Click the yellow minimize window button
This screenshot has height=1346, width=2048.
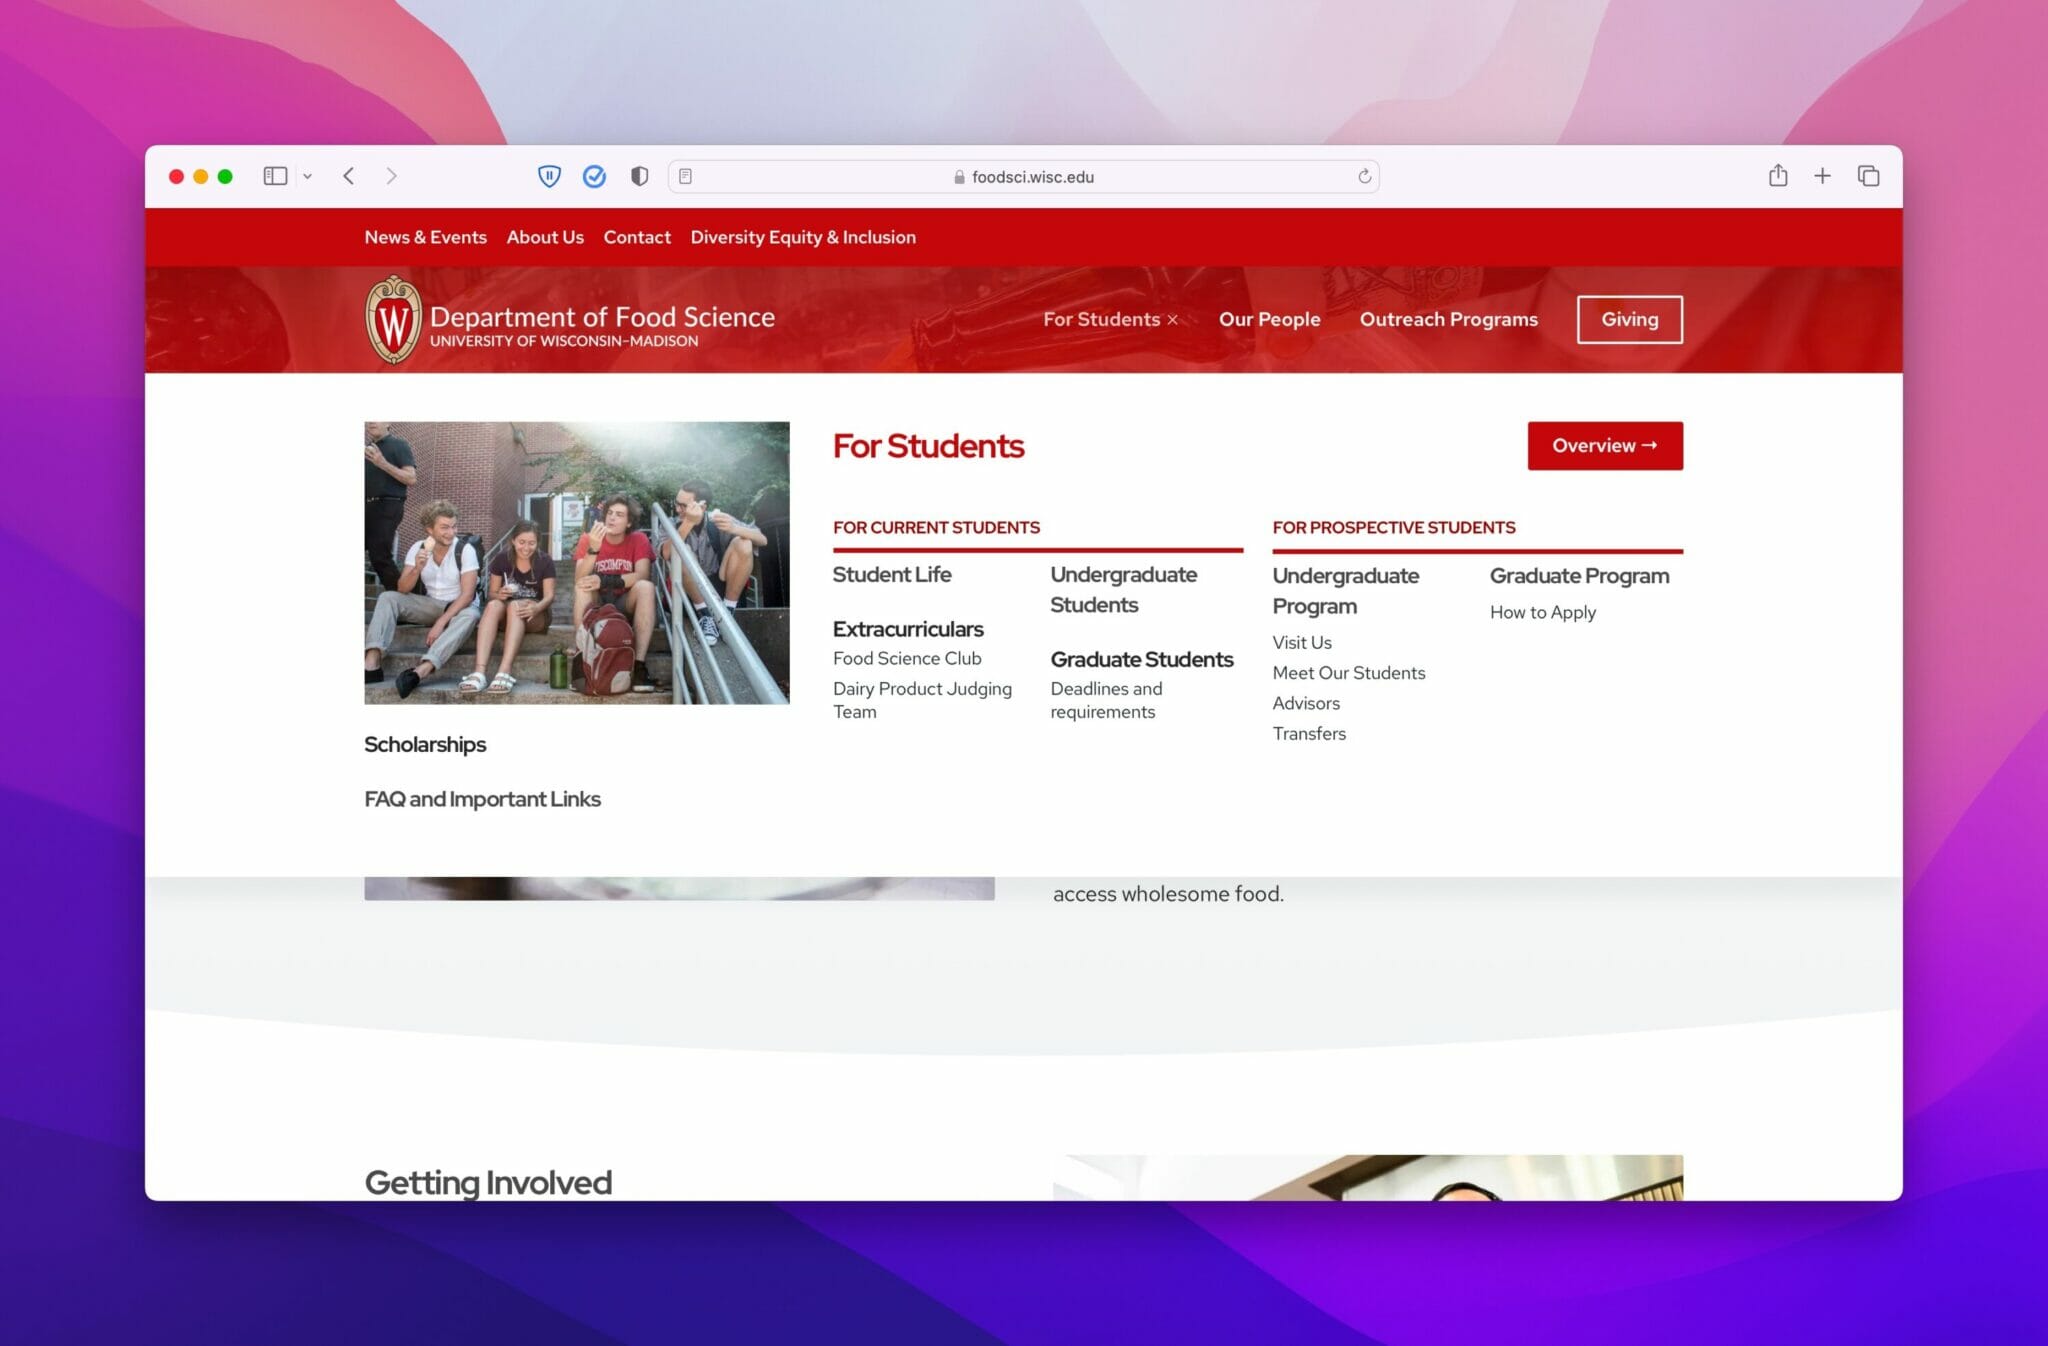pos(200,176)
